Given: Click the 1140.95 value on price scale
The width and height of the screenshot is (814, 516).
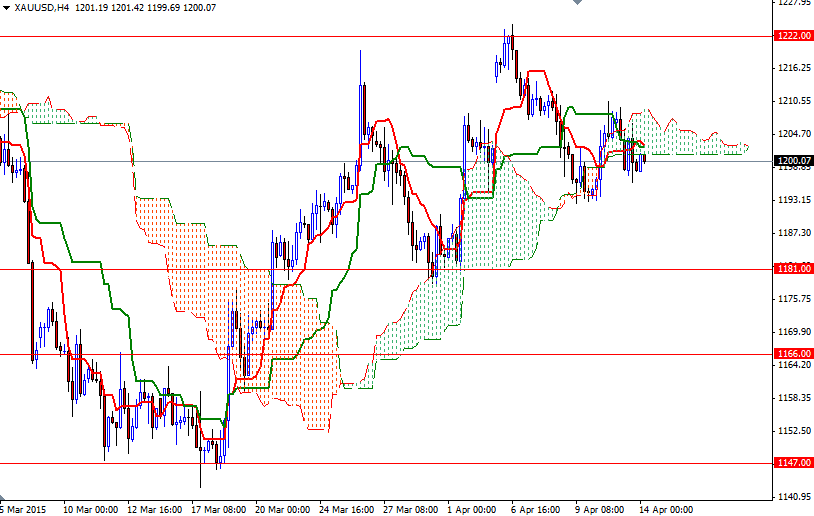Looking at the screenshot, I should (792, 497).
